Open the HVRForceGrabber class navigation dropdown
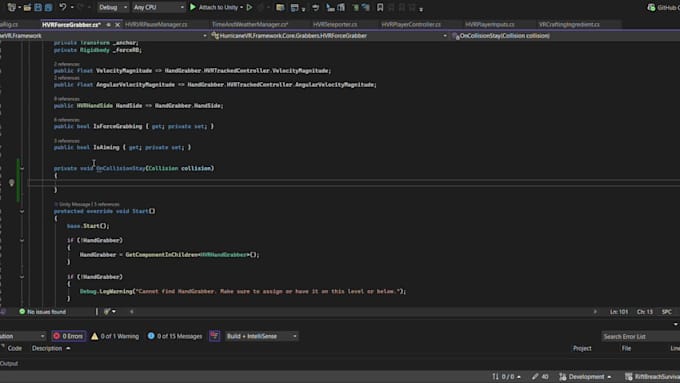680x383 pixels. tap(445, 36)
